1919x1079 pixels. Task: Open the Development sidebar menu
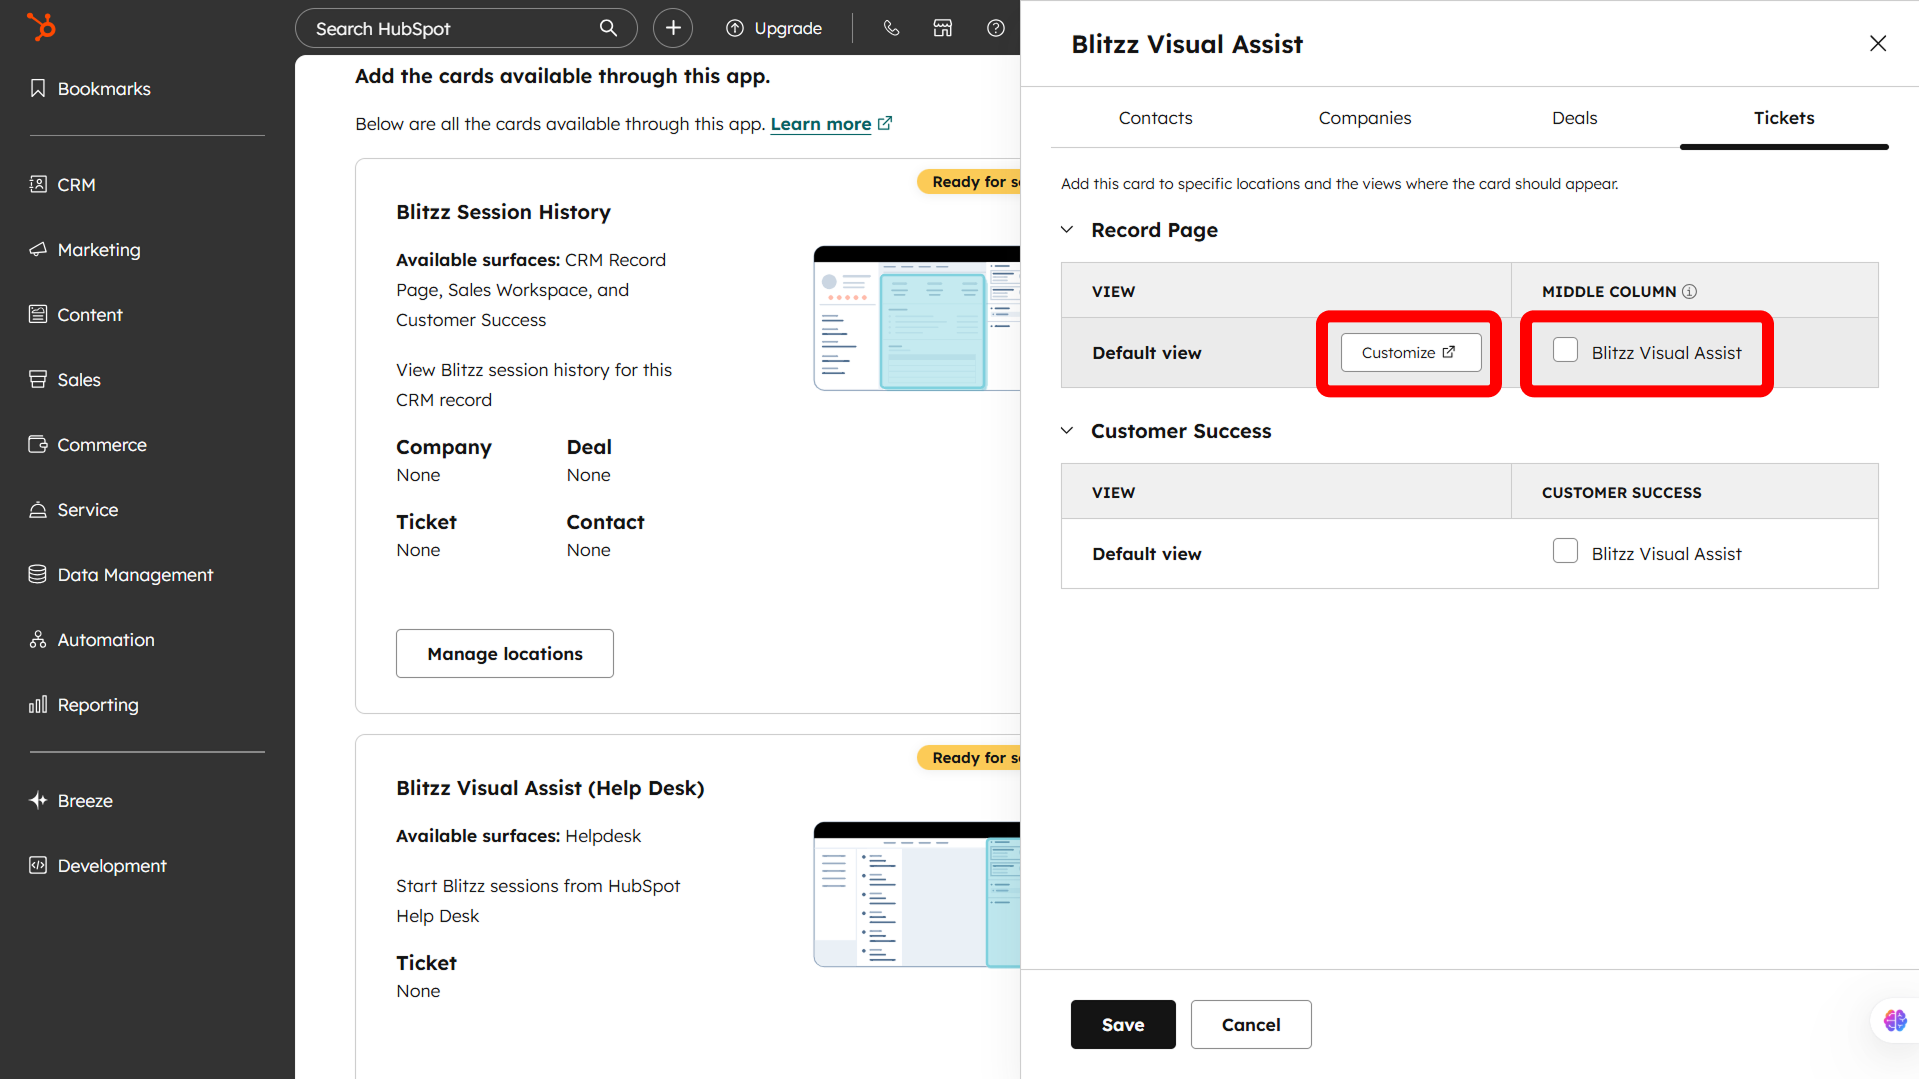98,866
